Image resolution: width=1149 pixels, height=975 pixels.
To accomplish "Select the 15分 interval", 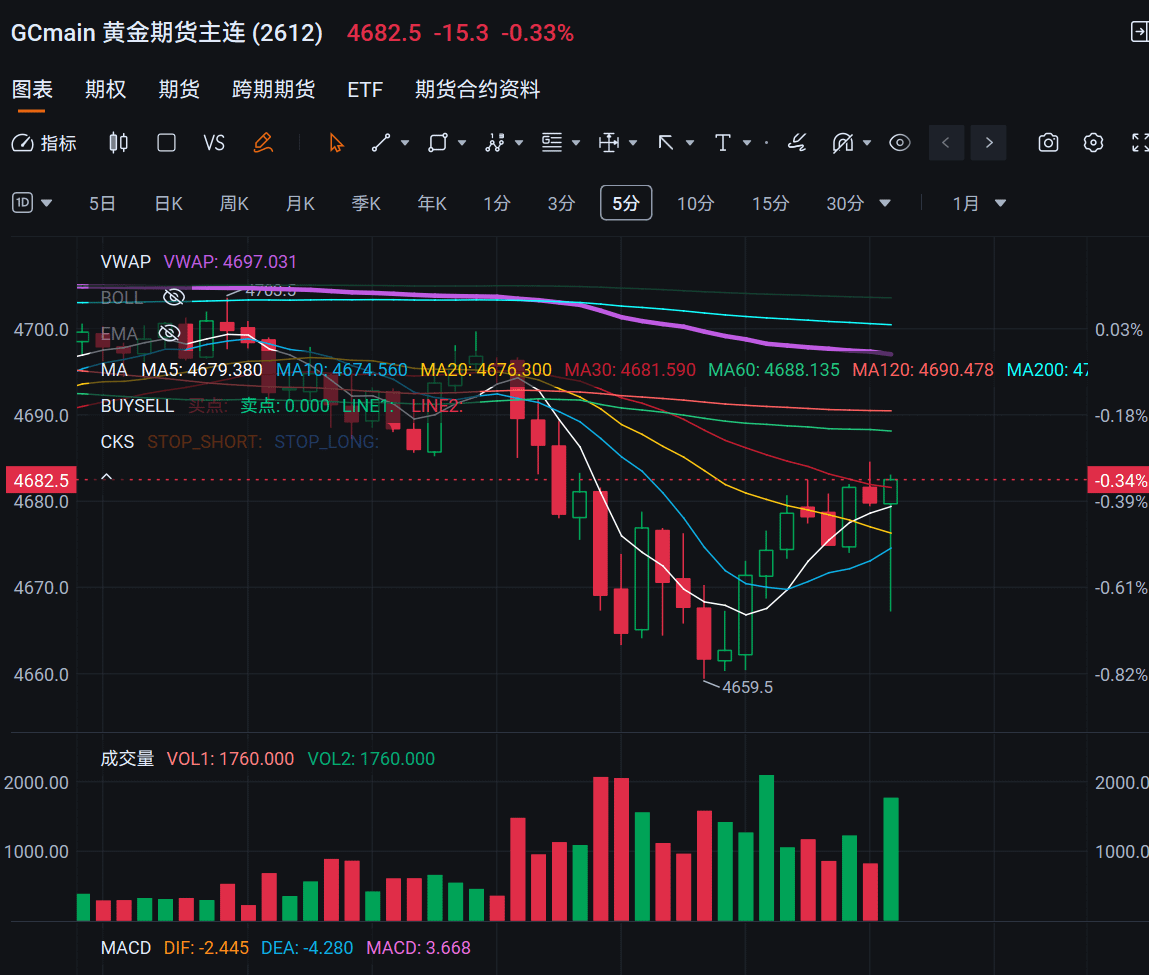I will [770, 204].
